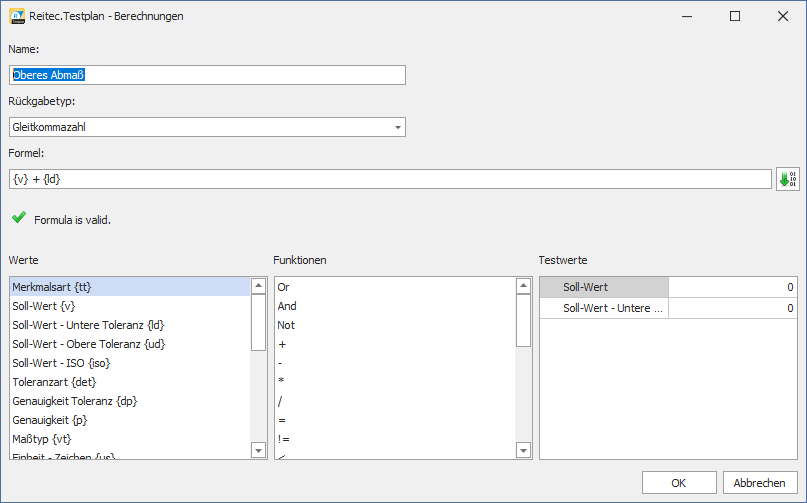Click the Reitec.Testplan app icon in title bar
This screenshot has height=503, width=807.
click(x=17, y=16)
